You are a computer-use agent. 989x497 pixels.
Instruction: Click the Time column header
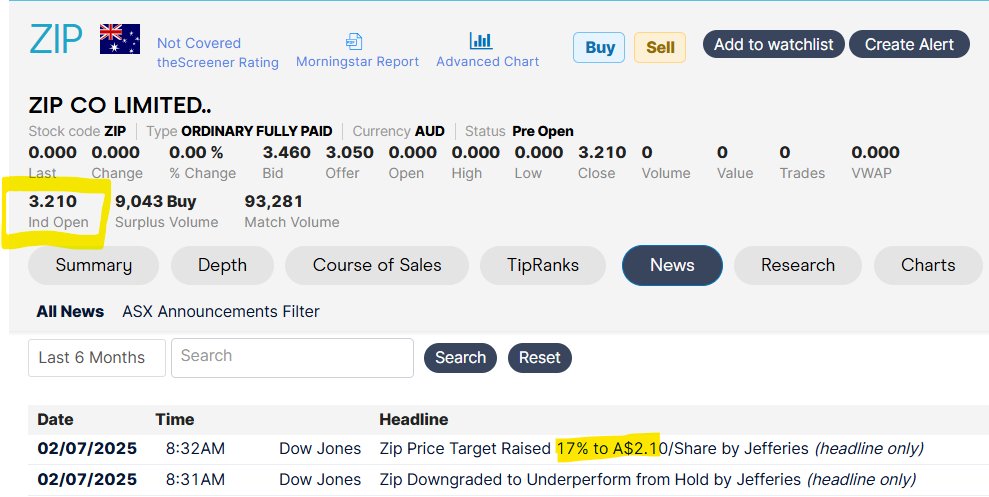[175, 419]
